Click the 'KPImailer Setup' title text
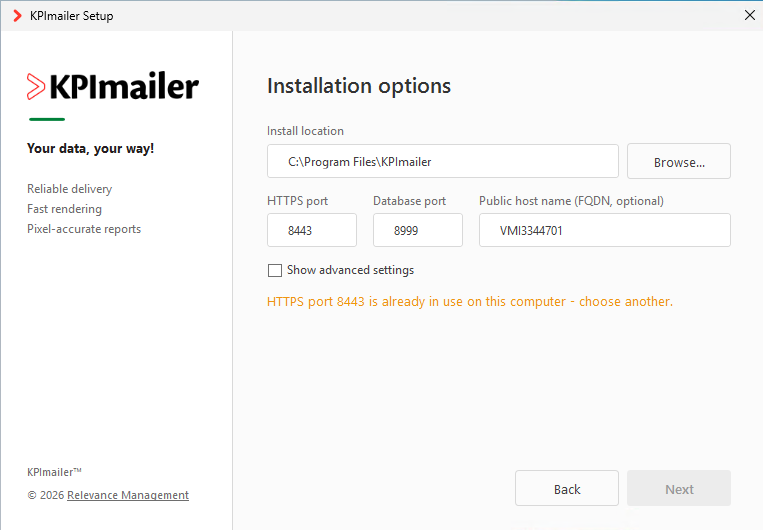 pos(72,16)
